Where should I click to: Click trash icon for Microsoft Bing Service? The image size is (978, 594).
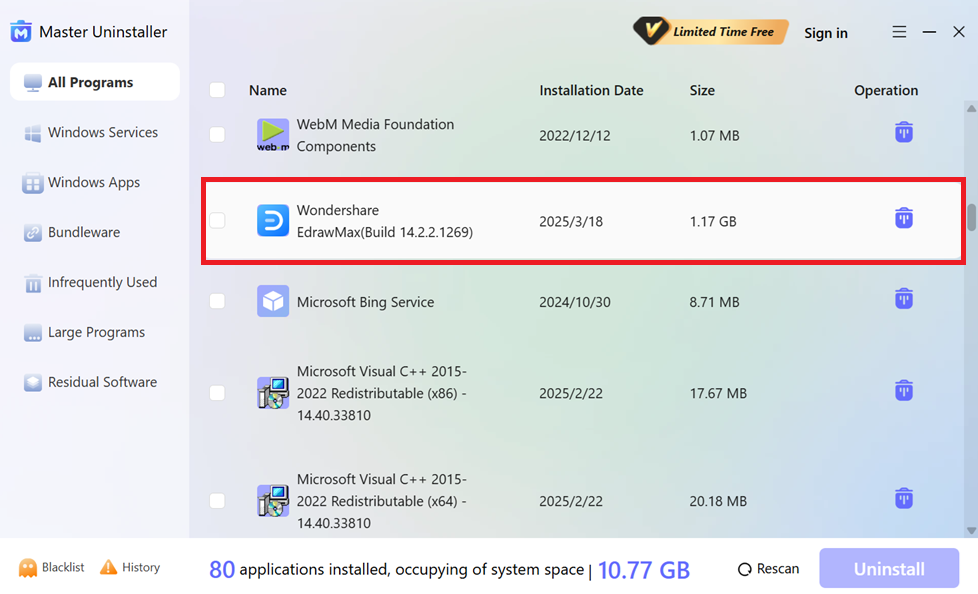click(904, 299)
